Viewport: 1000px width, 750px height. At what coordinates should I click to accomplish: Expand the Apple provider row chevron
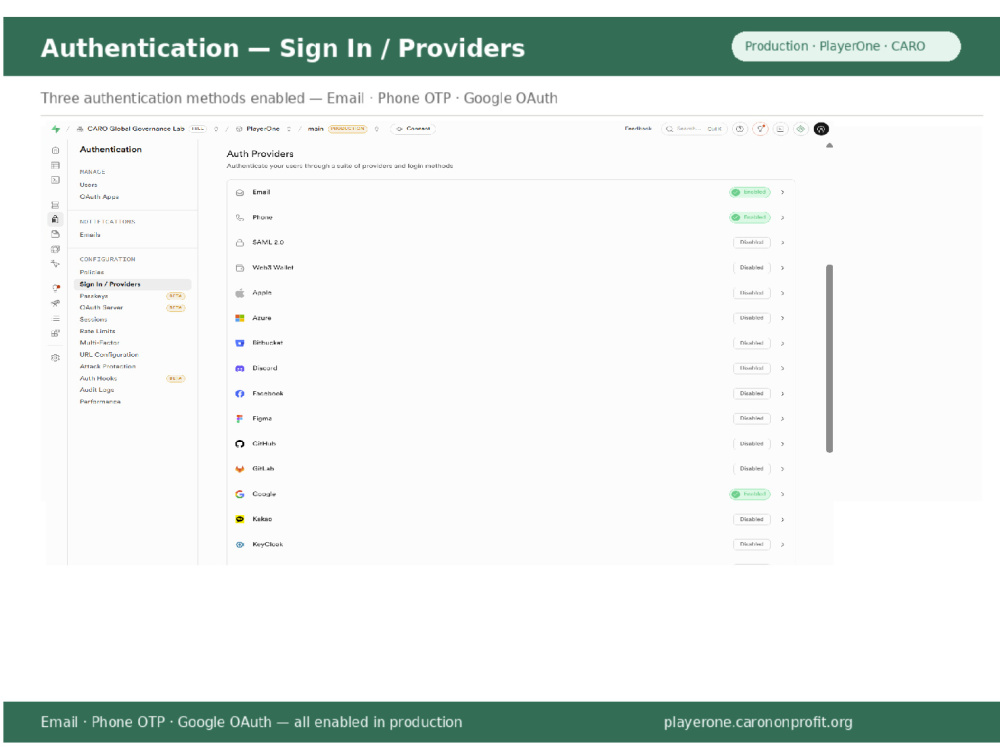click(x=783, y=293)
